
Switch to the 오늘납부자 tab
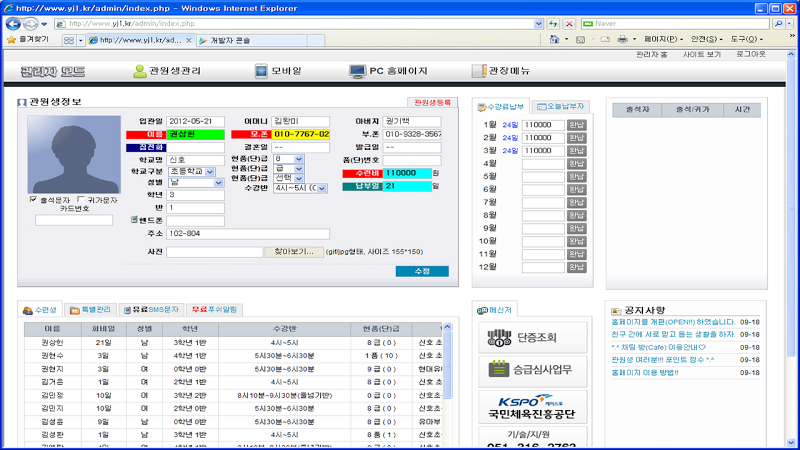561,106
